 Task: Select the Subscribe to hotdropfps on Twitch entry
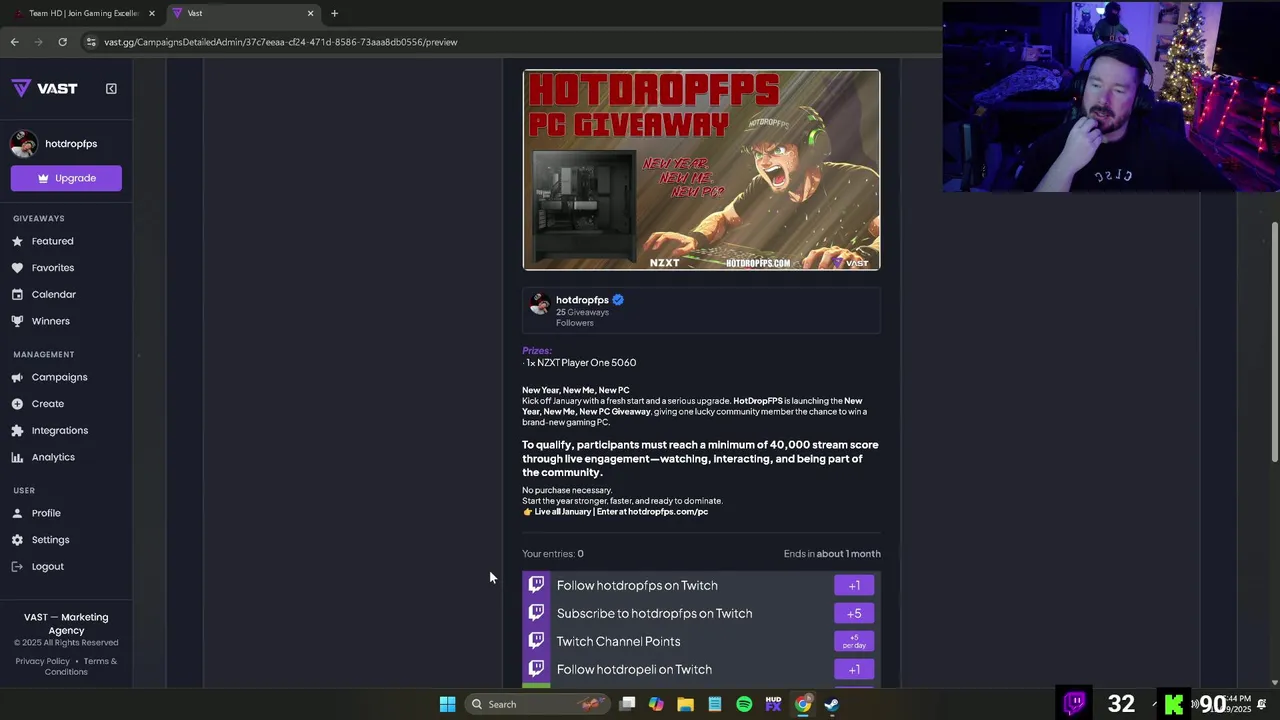tap(701, 613)
